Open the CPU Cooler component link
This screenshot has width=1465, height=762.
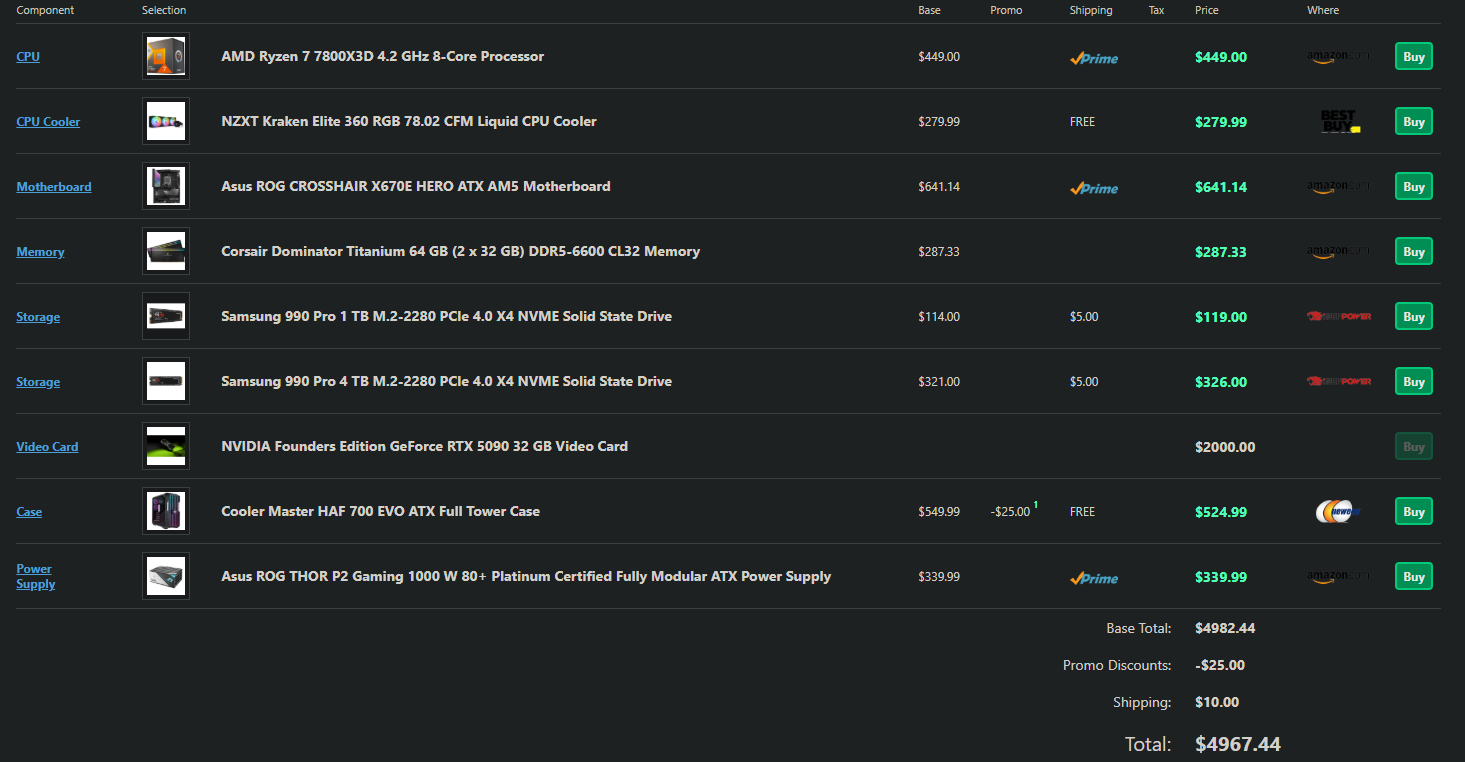coord(48,122)
